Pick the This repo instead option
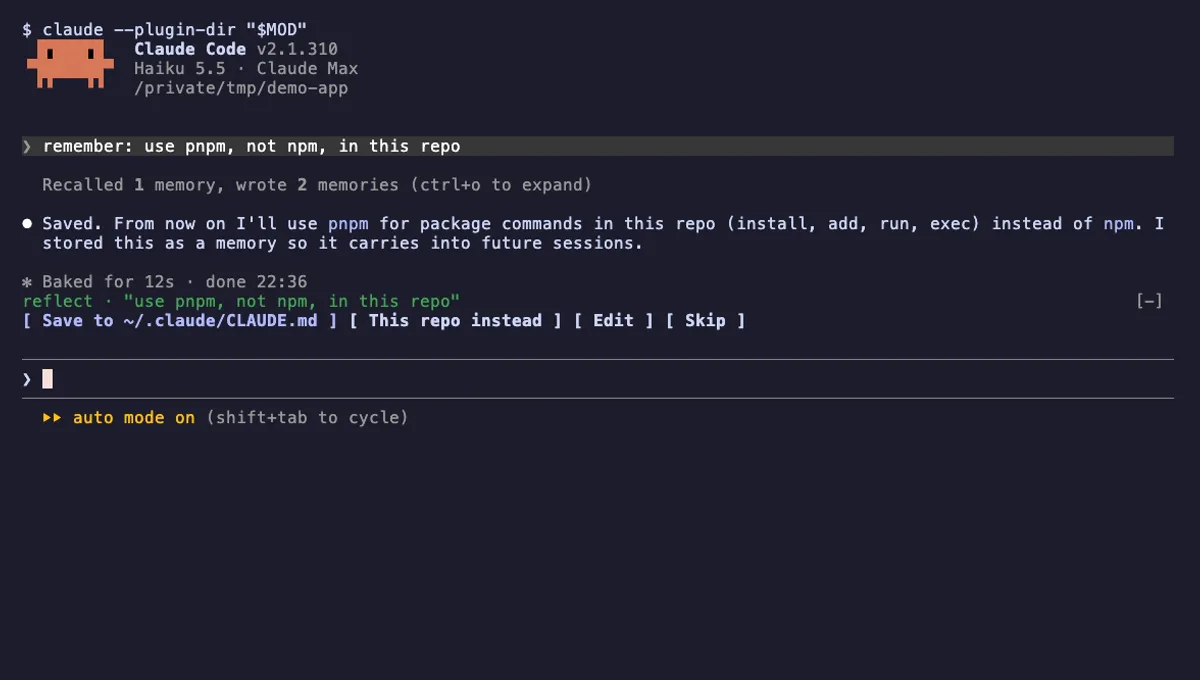1200x680 pixels. click(455, 321)
